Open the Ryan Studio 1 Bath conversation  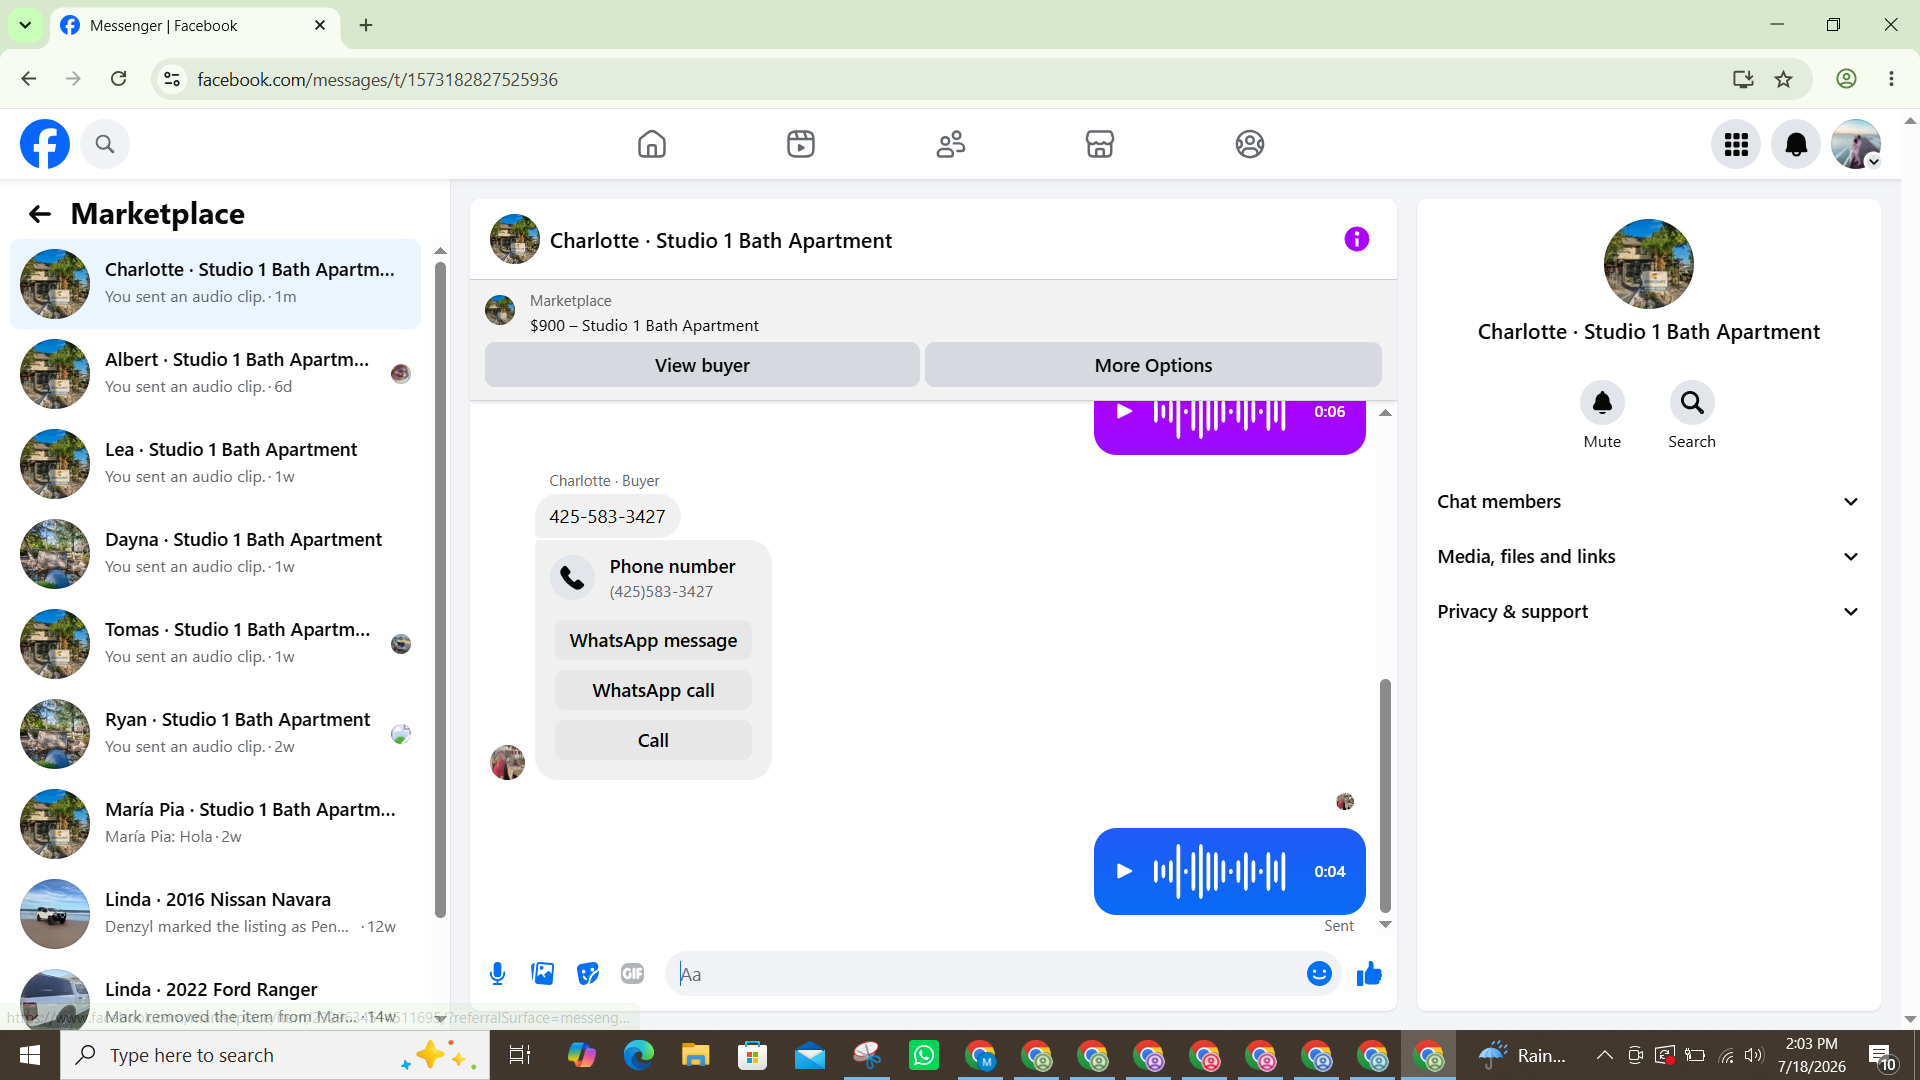215,733
